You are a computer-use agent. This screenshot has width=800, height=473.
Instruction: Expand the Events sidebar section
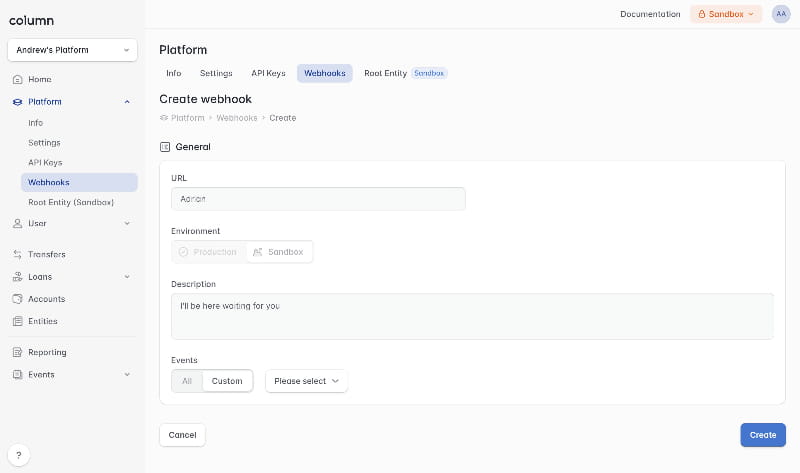tap(127, 375)
